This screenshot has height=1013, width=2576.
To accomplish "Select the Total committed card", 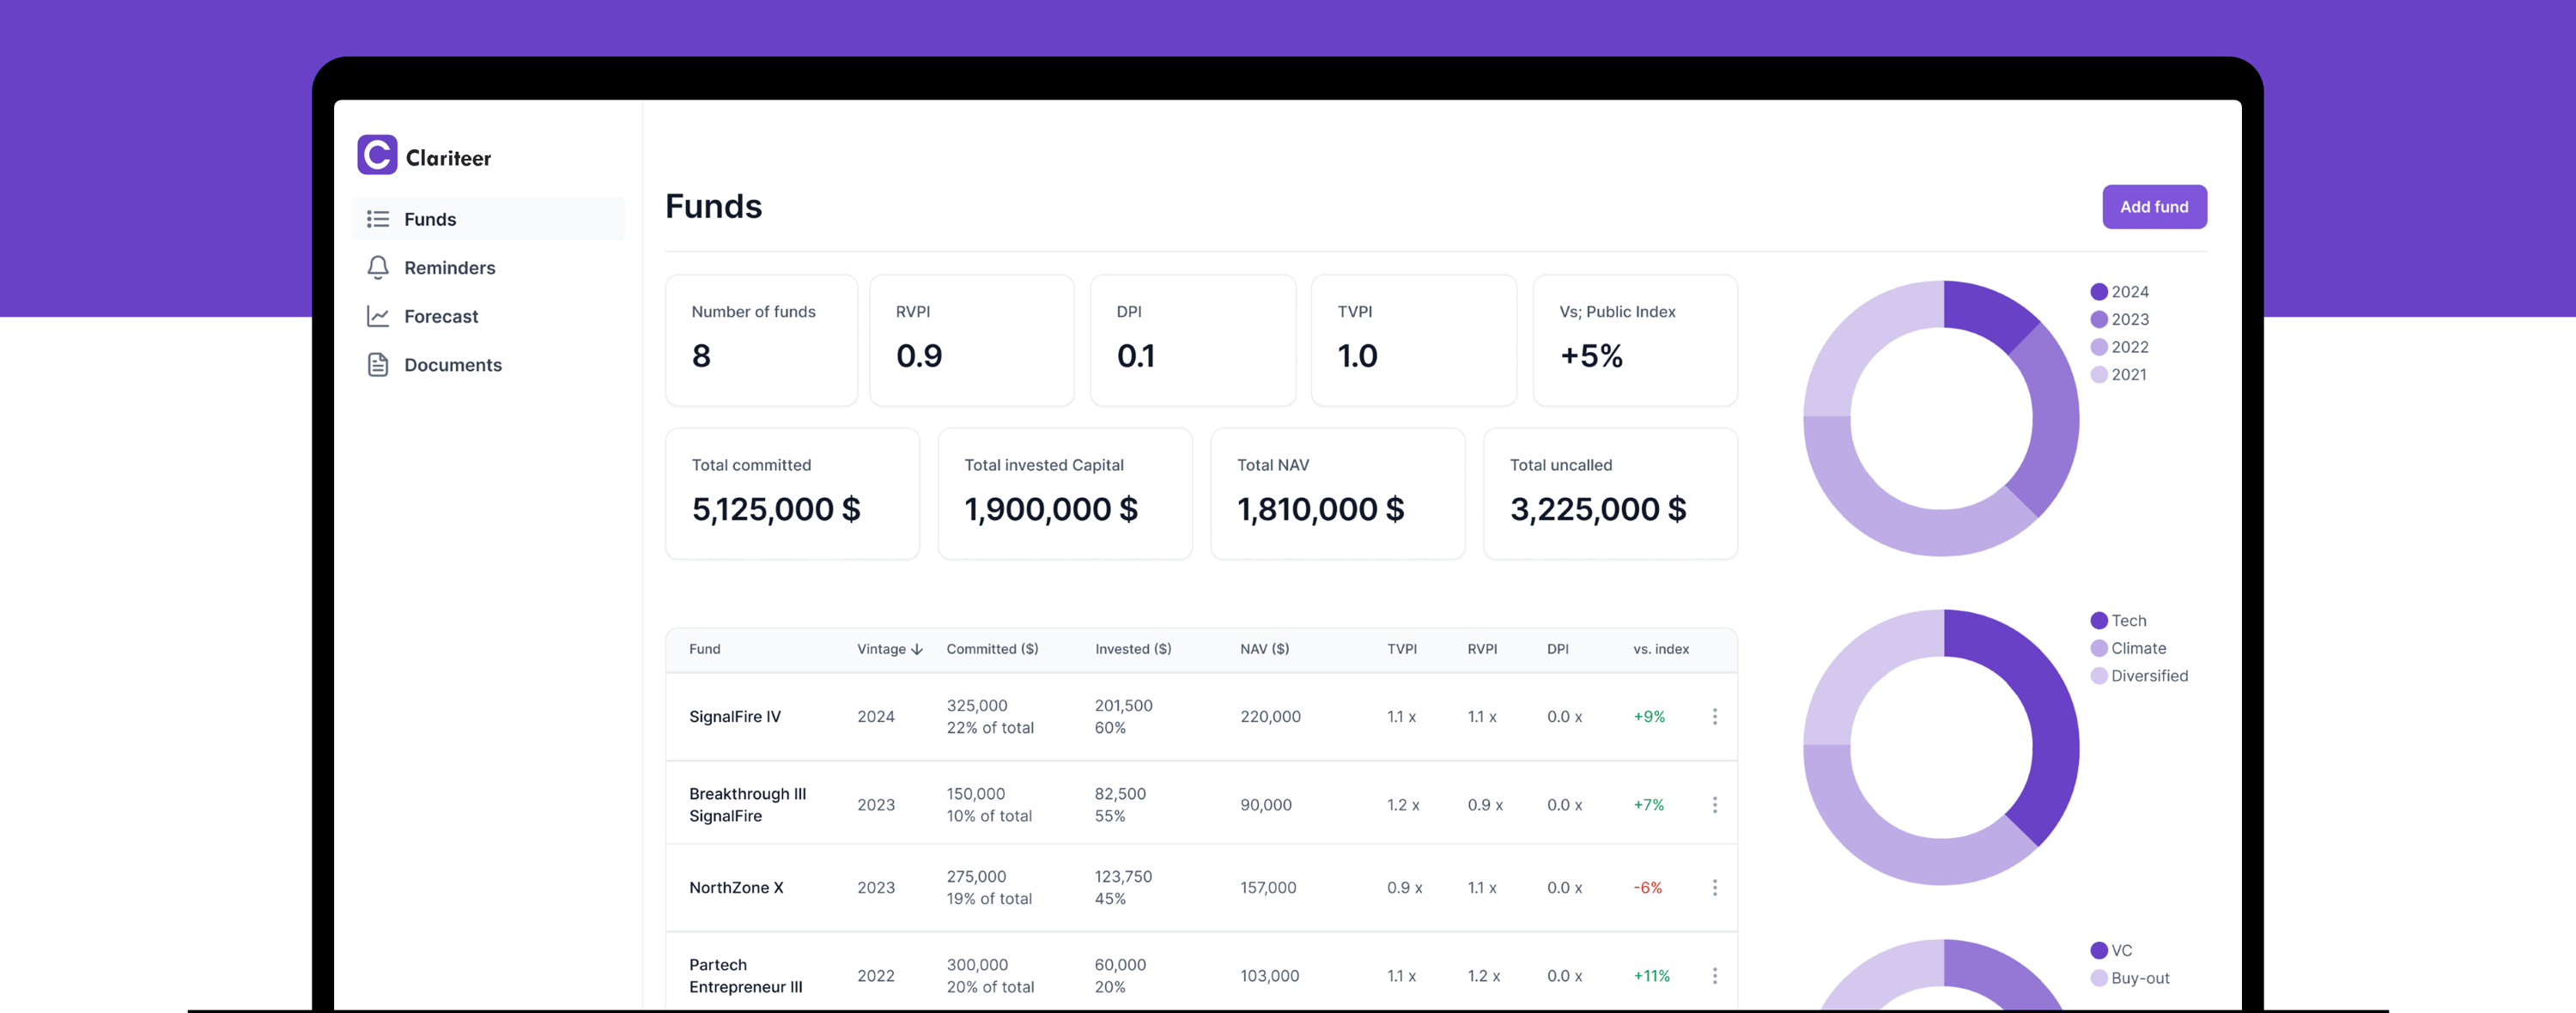I will click(x=793, y=494).
